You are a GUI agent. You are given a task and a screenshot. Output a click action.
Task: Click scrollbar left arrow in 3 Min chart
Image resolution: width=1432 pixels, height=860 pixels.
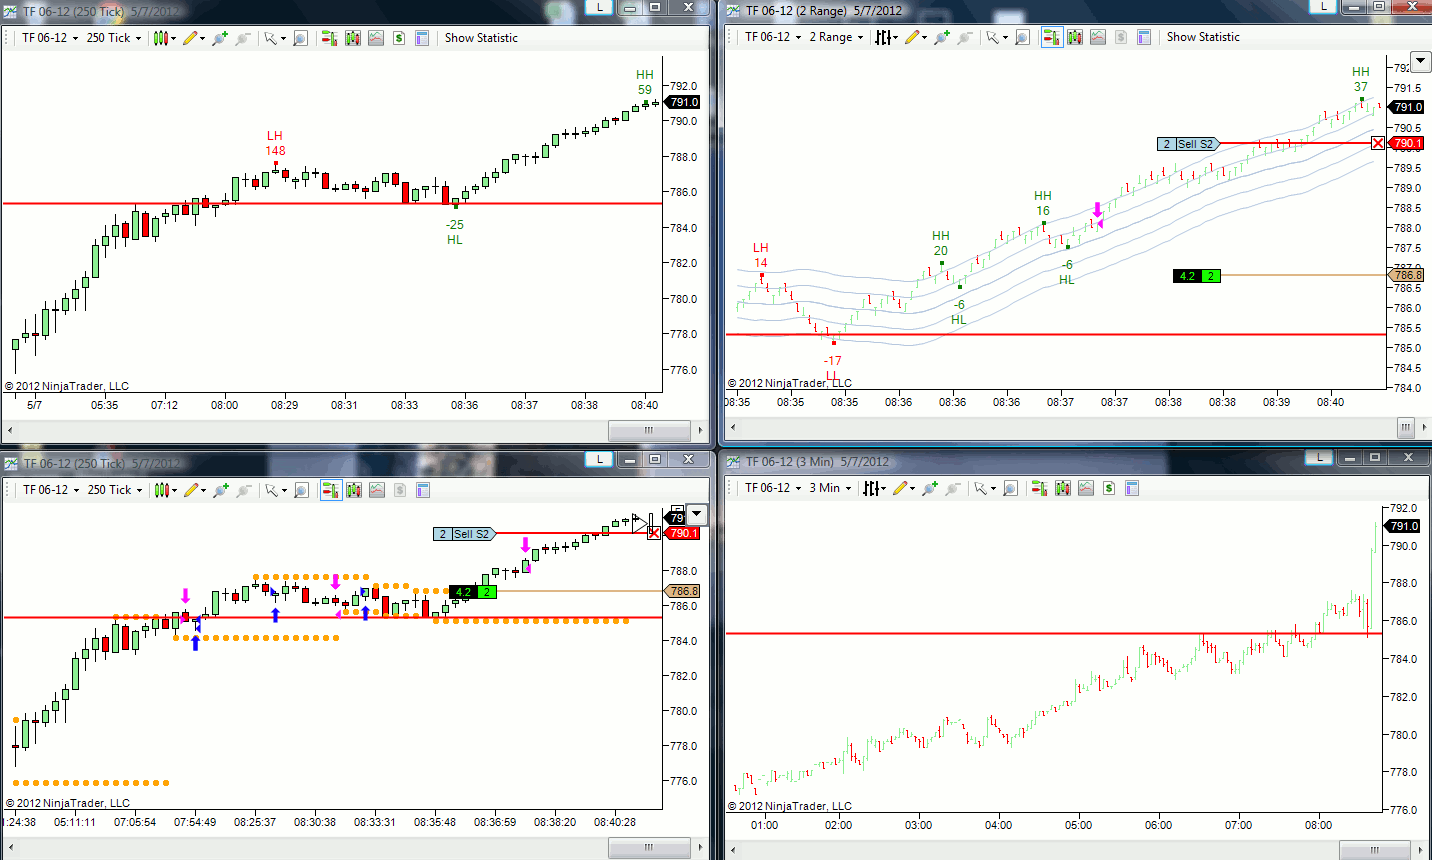pos(732,851)
